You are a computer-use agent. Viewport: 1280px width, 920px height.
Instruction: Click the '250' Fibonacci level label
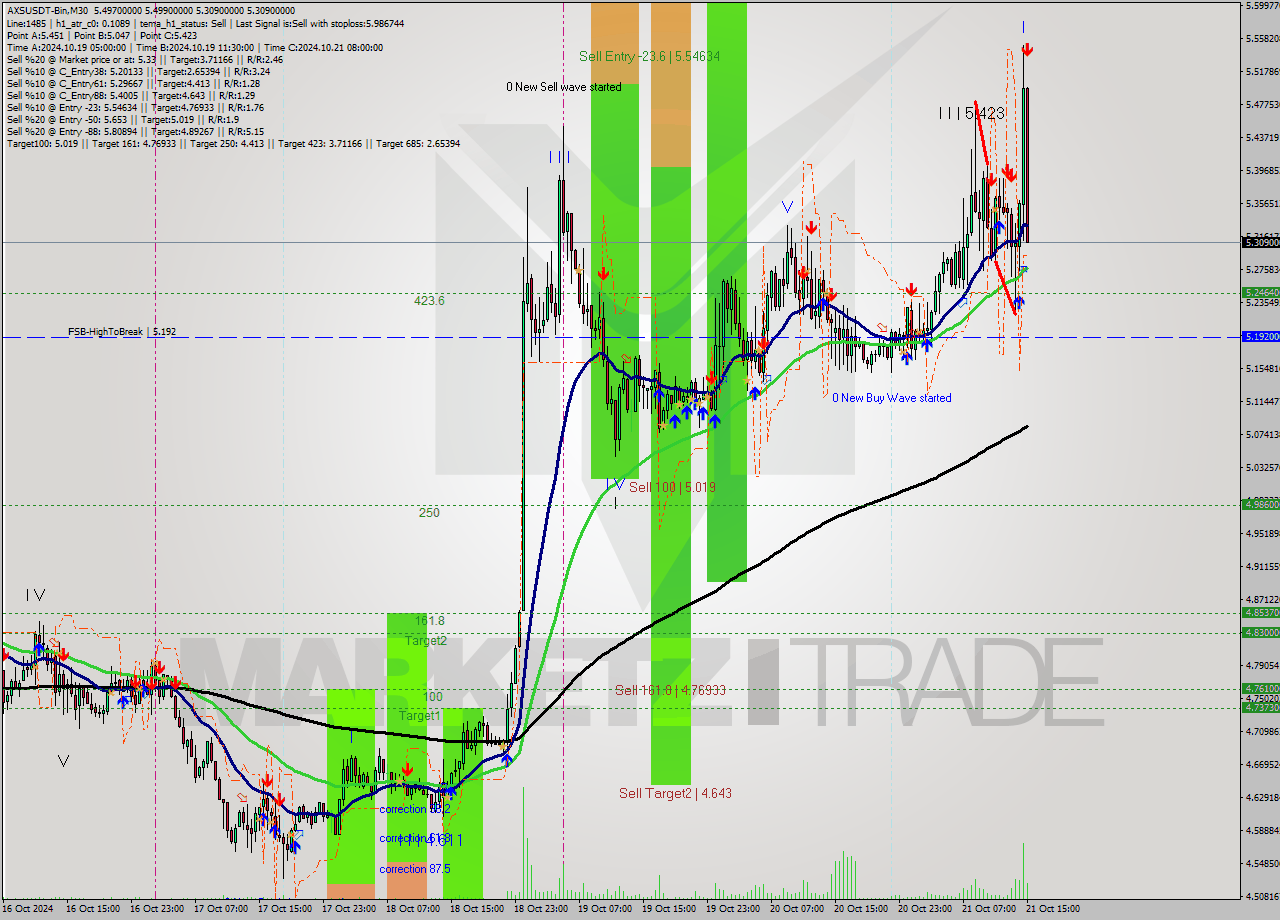click(x=429, y=512)
